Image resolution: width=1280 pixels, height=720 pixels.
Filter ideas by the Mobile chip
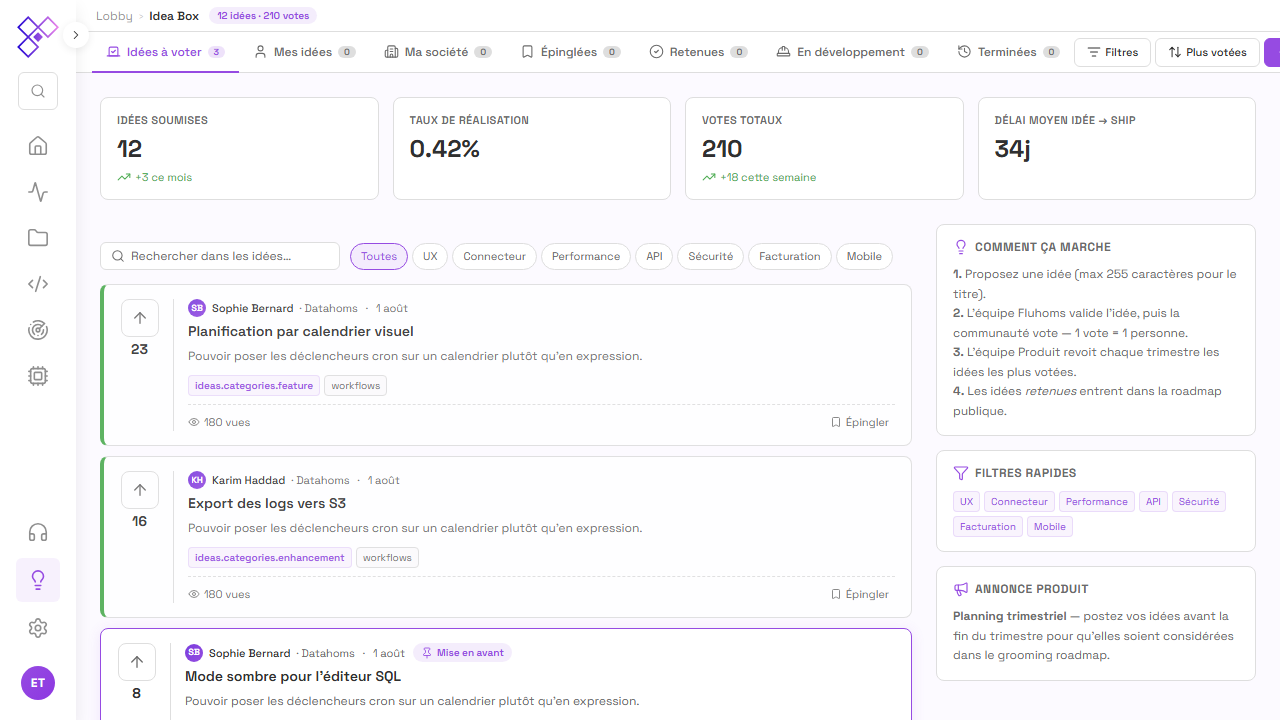(864, 256)
